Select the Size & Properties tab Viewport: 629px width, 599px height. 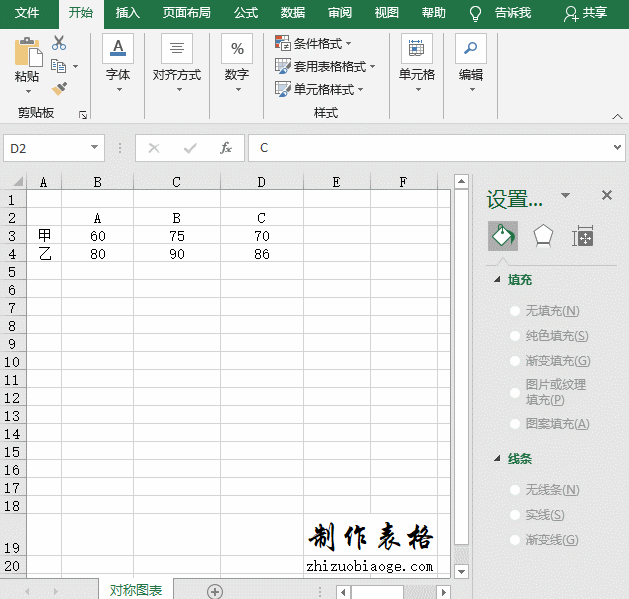point(583,236)
